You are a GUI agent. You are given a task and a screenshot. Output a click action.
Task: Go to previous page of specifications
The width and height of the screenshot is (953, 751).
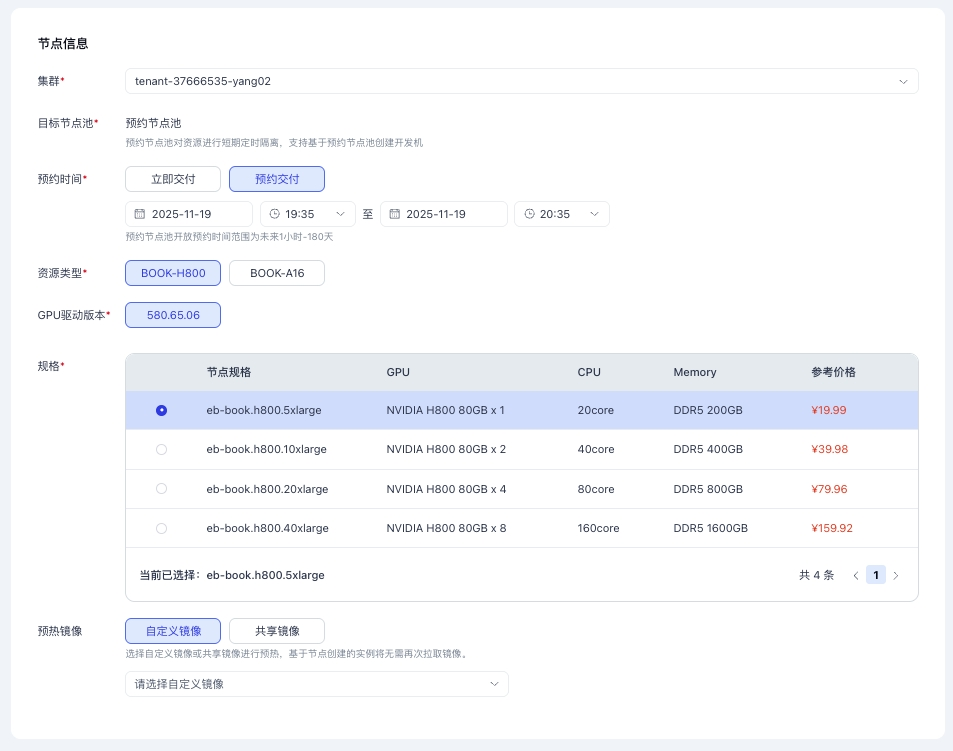(856, 576)
